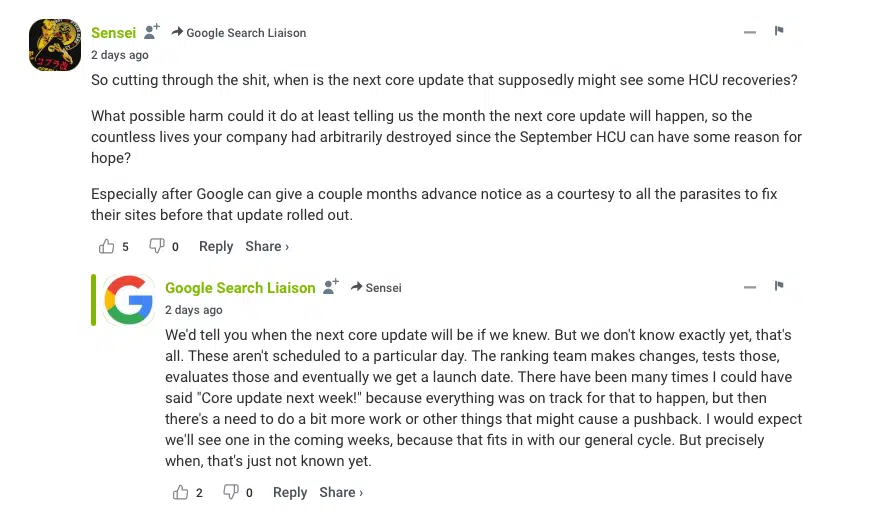Upvote Sensei's comment with thumbs up
The image size is (892, 518).
tap(107, 246)
